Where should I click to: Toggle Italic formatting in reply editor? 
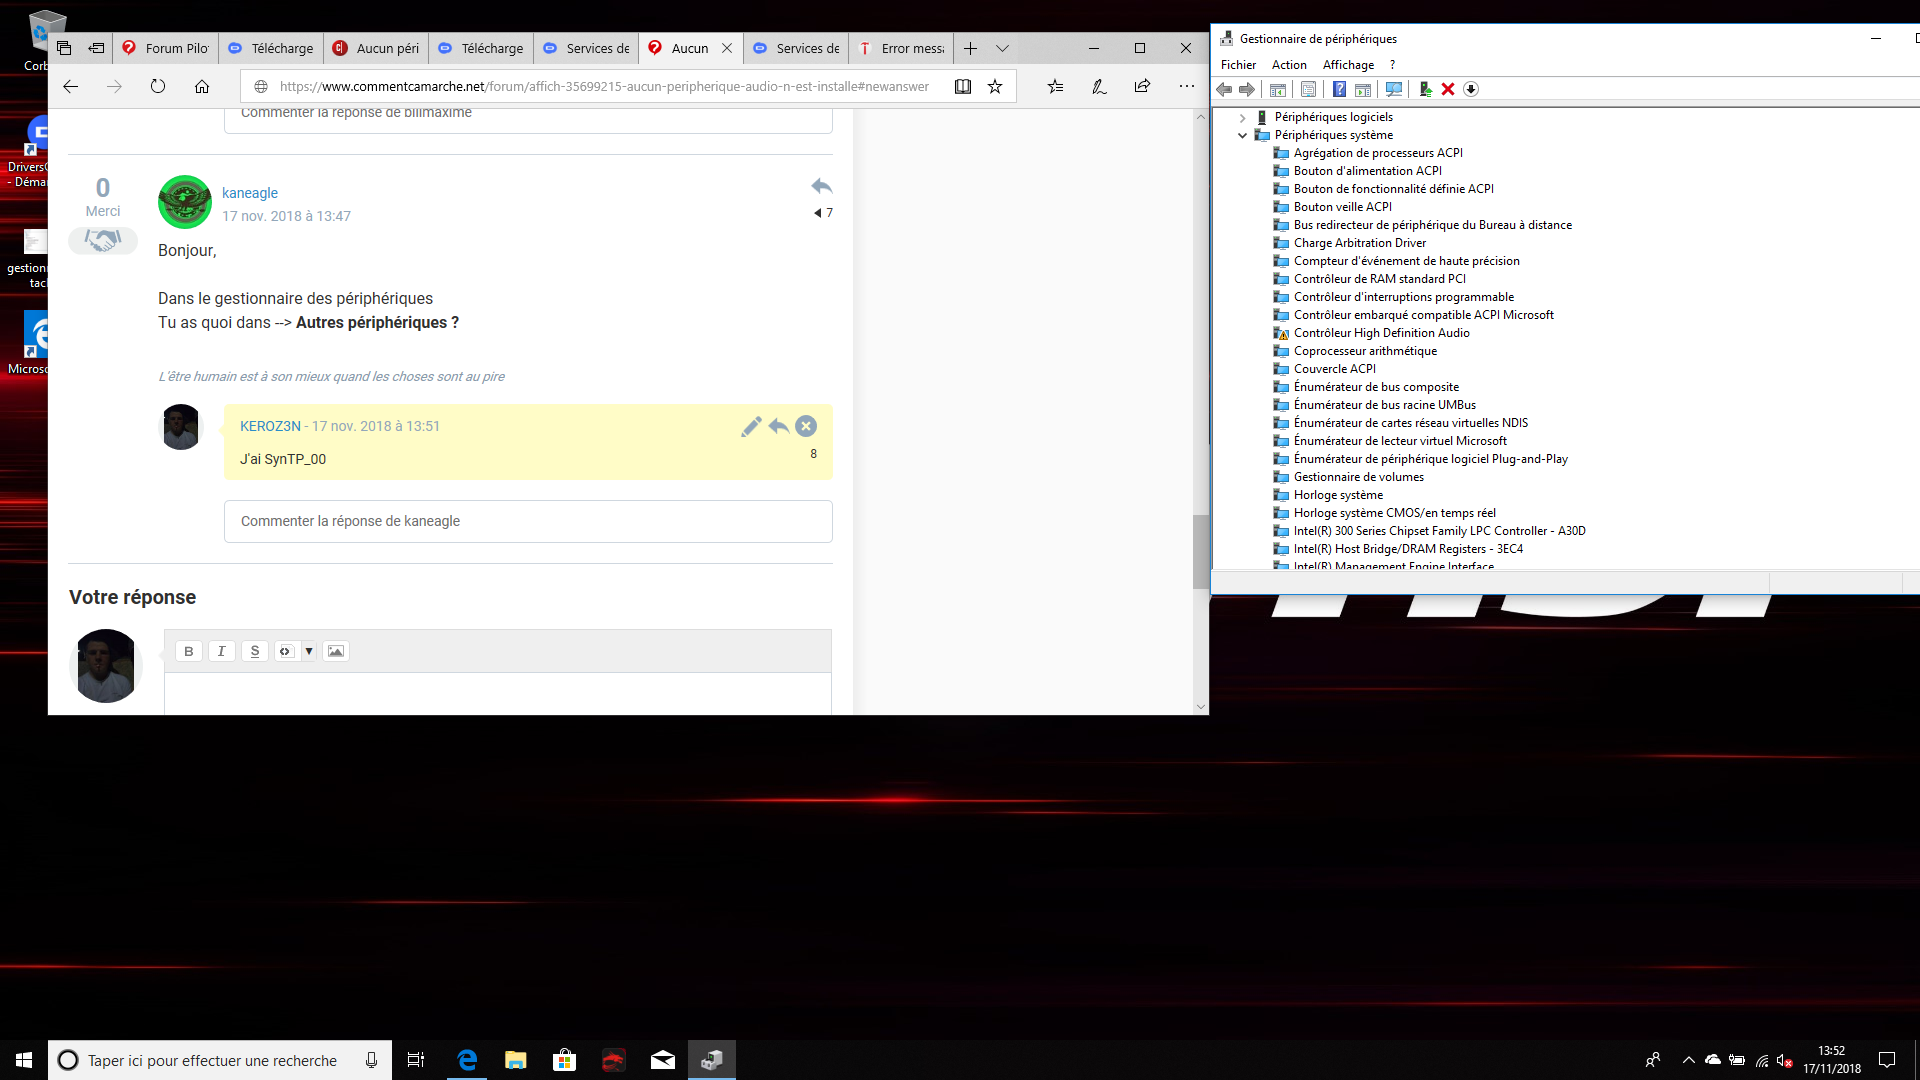[221, 651]
